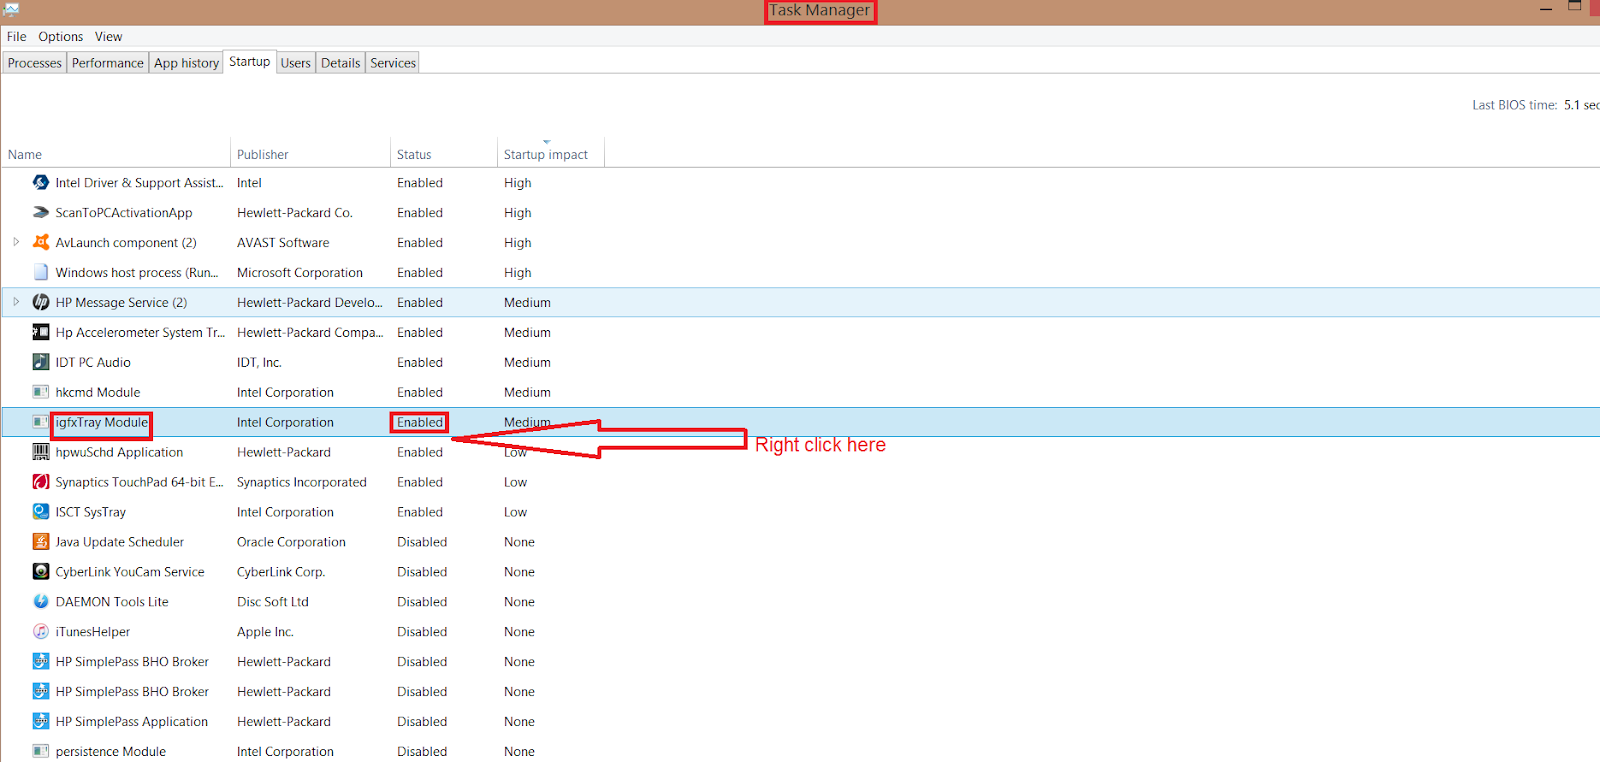
Task: Click the persistence Module icon
Action: click(x=41, y=751)
